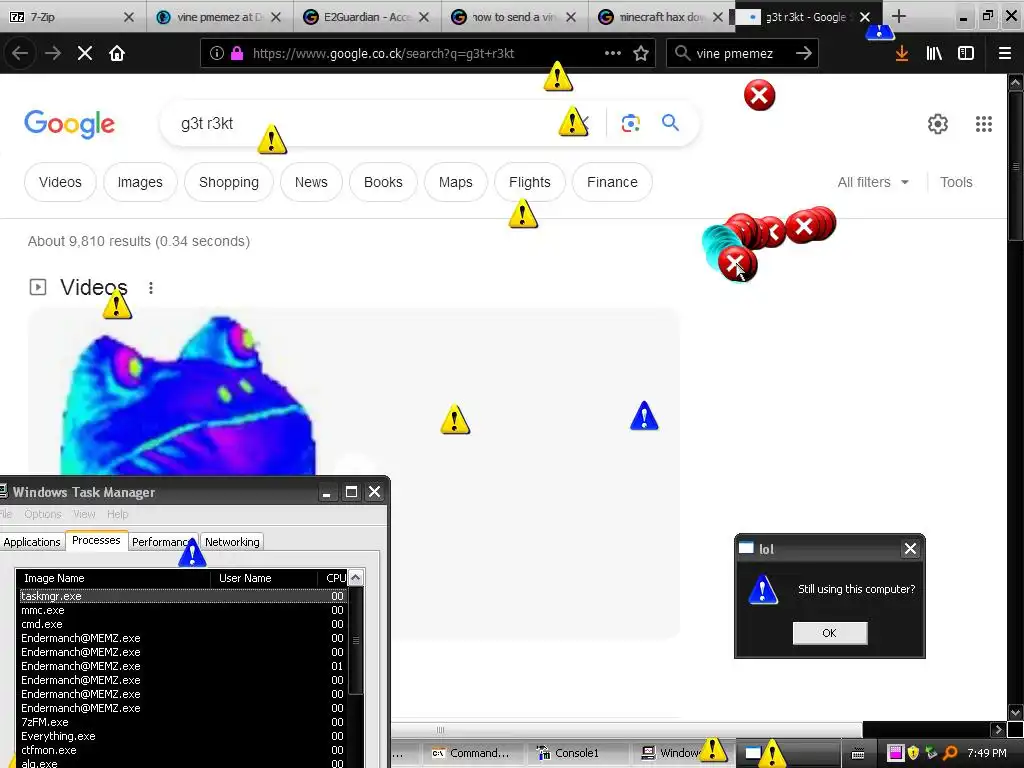
Task: Open a new tab with plus button
Action: tap(899, 16)
